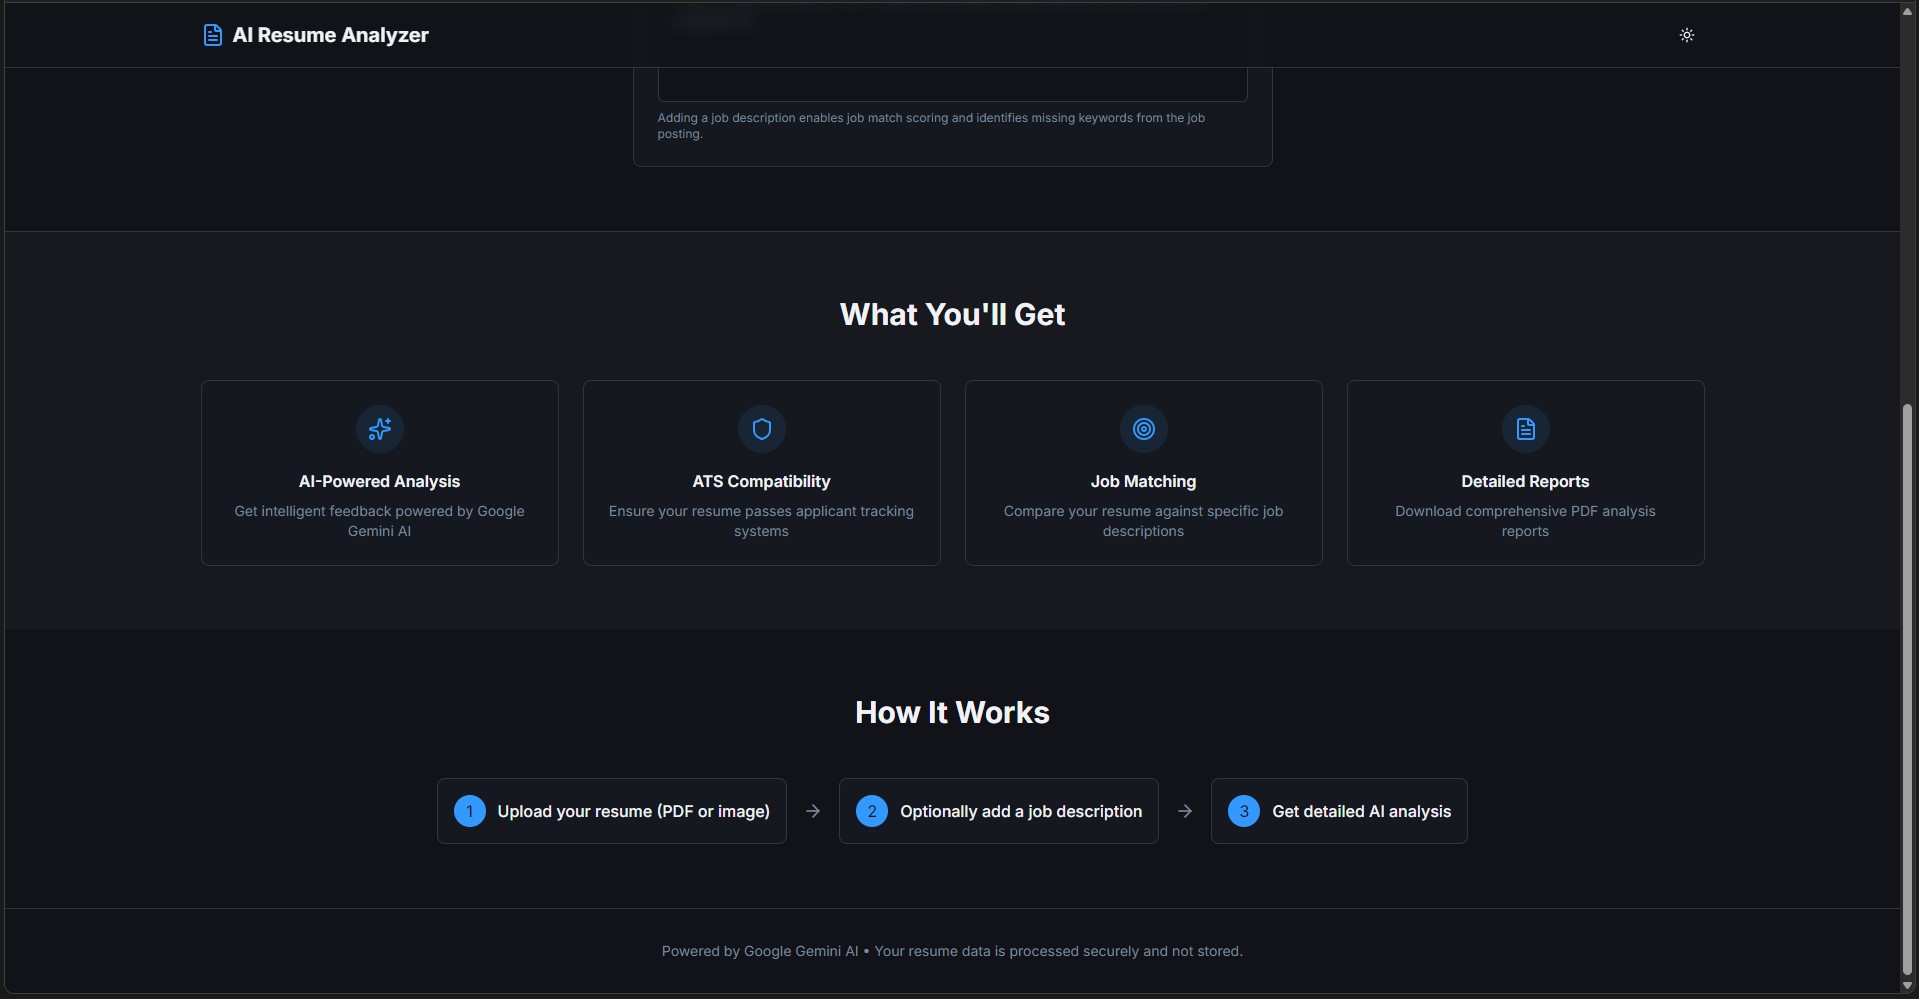Click the Detailed Reports document icon
This screenshot has width=1919, height=999.
coord(1524,429)
